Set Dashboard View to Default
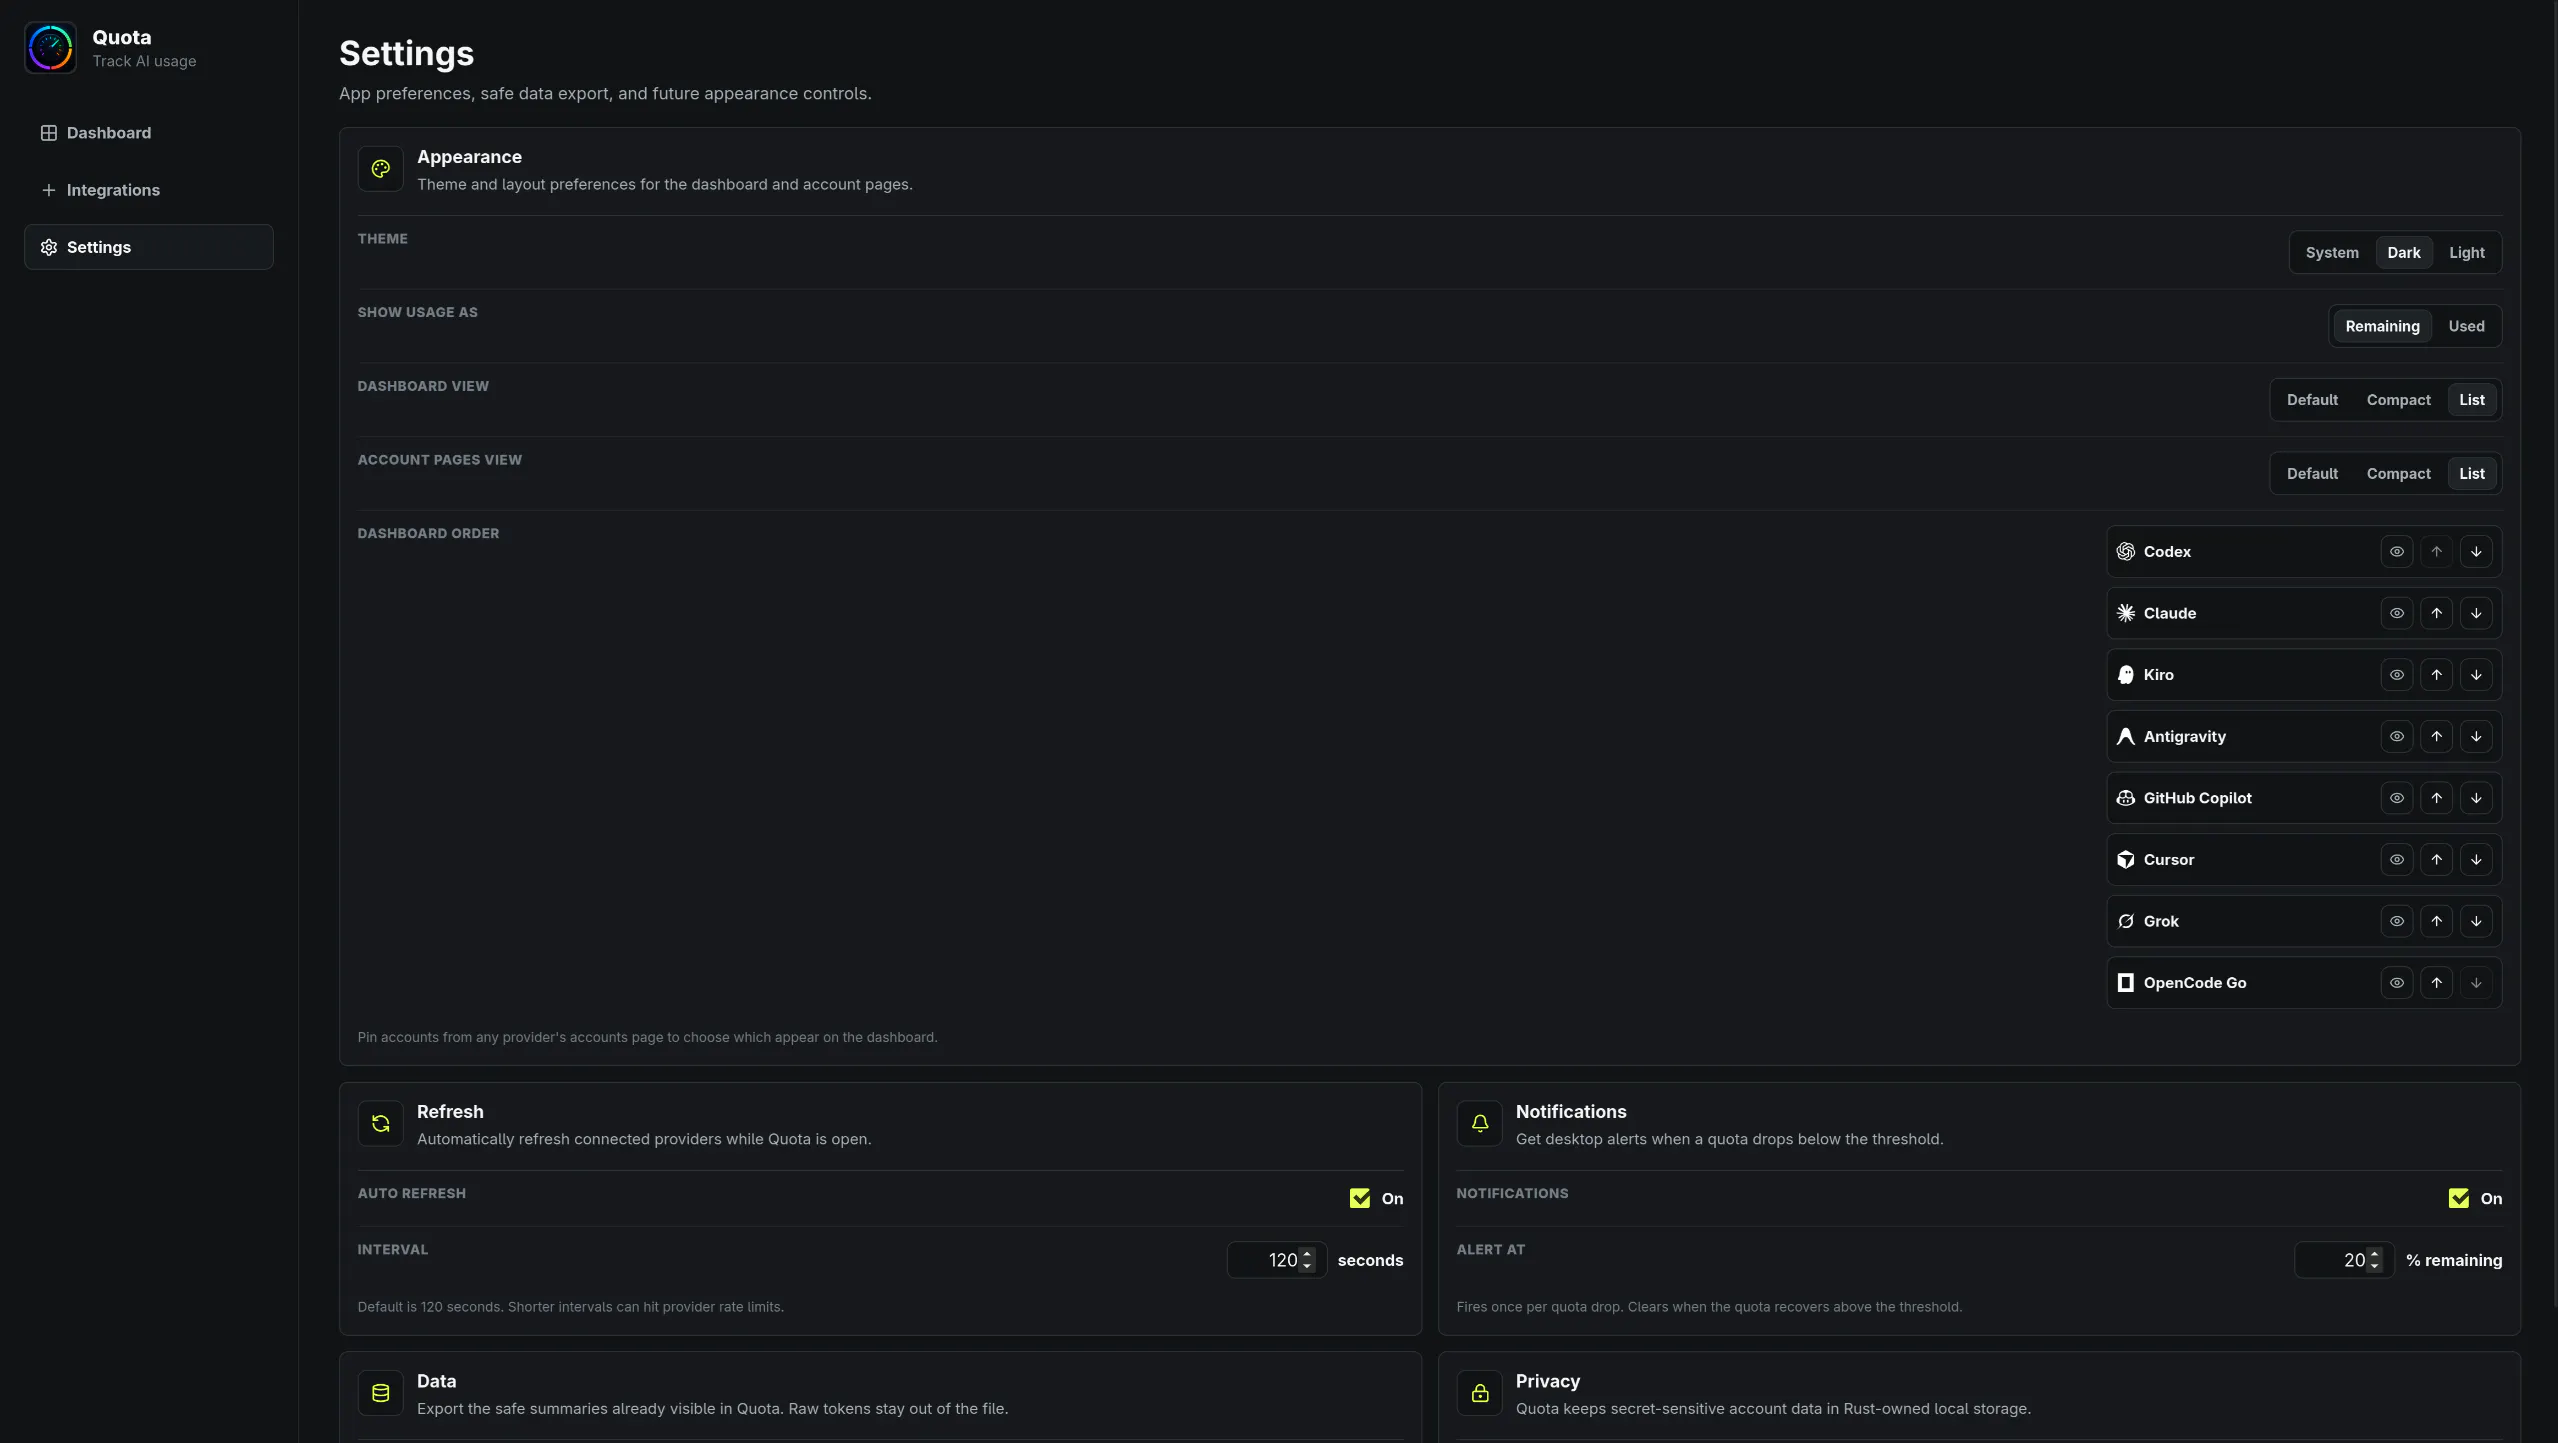The height and width of the screenshot is (1443, 2558). pyautogui.click(x=2311, y=400)
